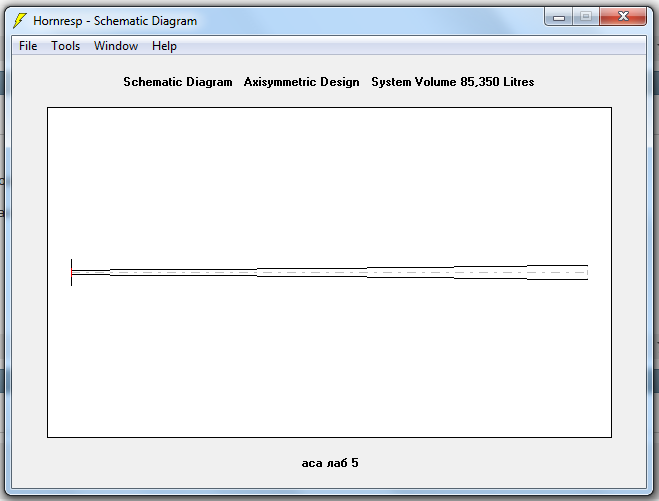Click the red driver marker in schematic
The image size is (659, 501).
(x=72, y=272)
